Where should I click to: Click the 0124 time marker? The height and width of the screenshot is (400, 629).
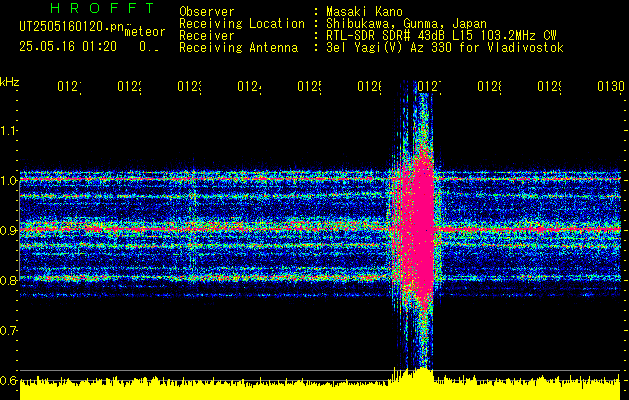pyautogui.click(x=249, y=87)
